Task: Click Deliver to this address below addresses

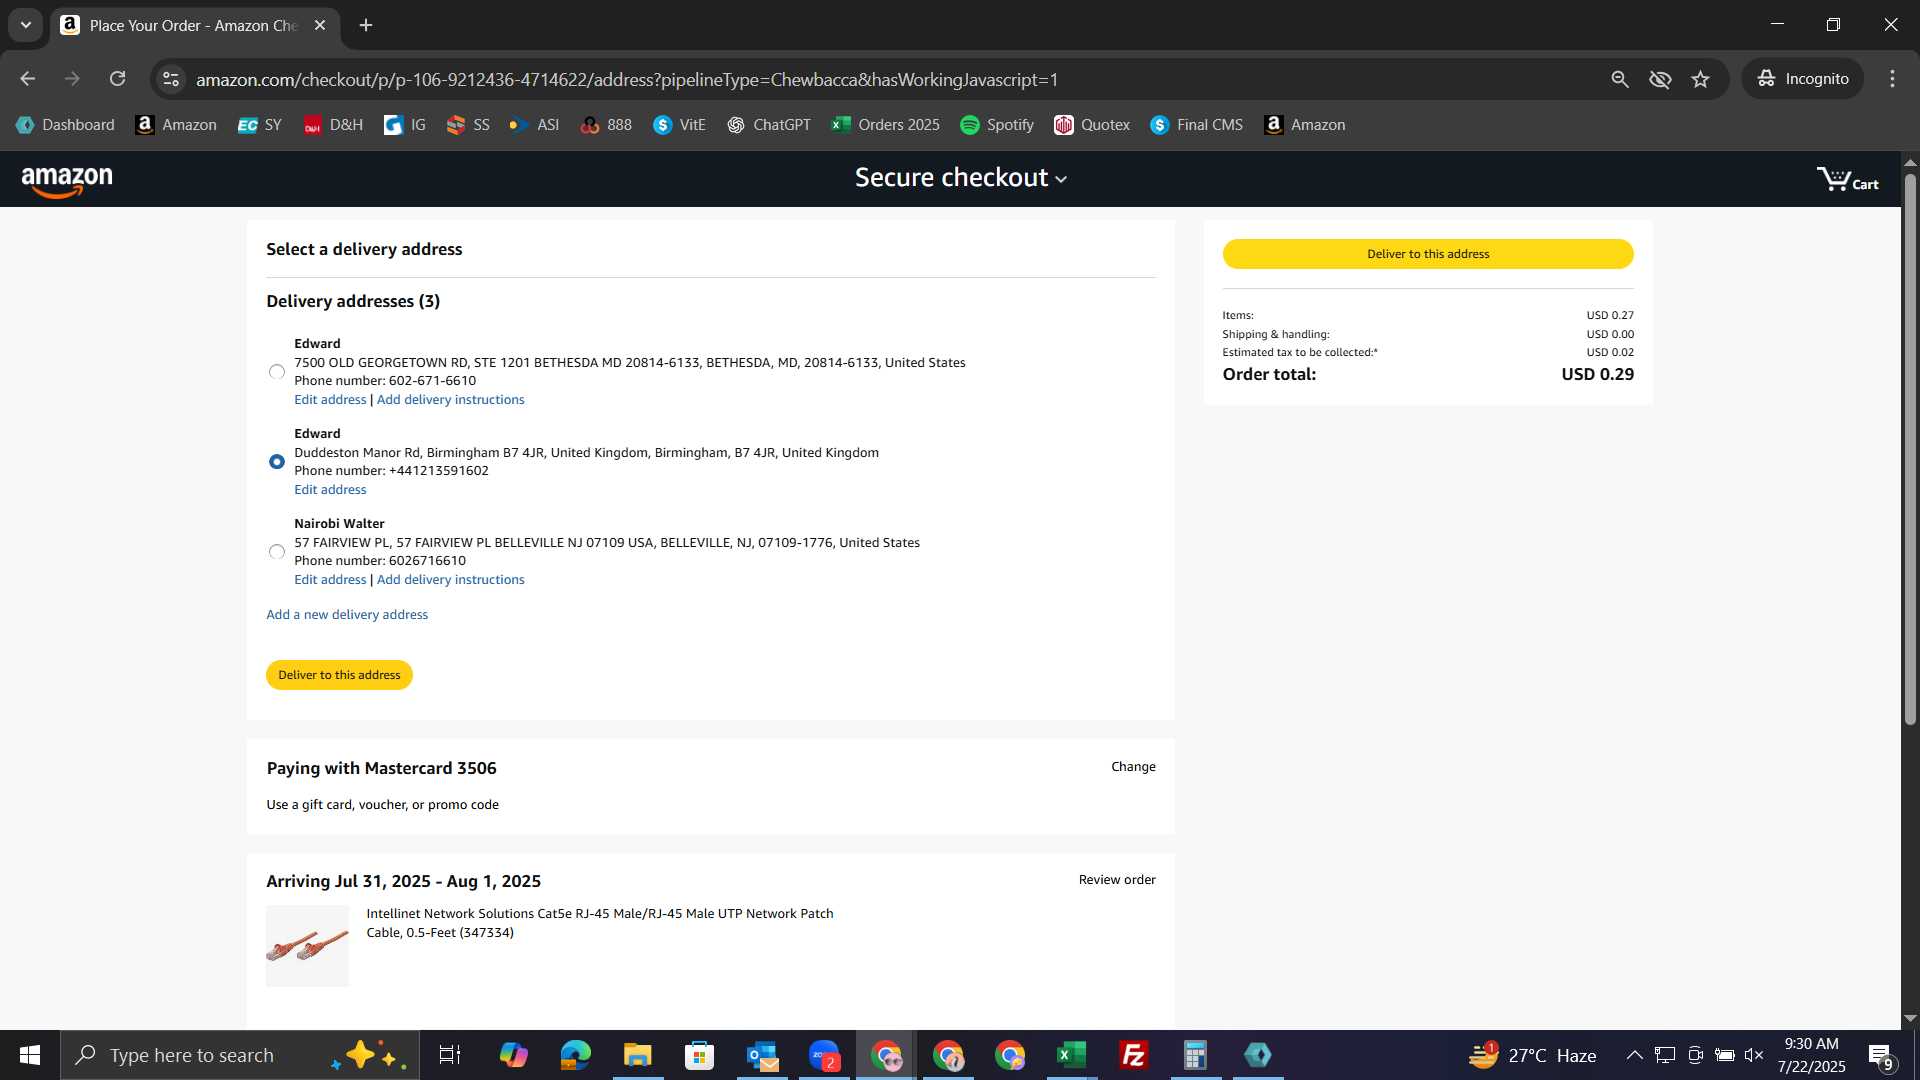Action: tap(339, 675)
